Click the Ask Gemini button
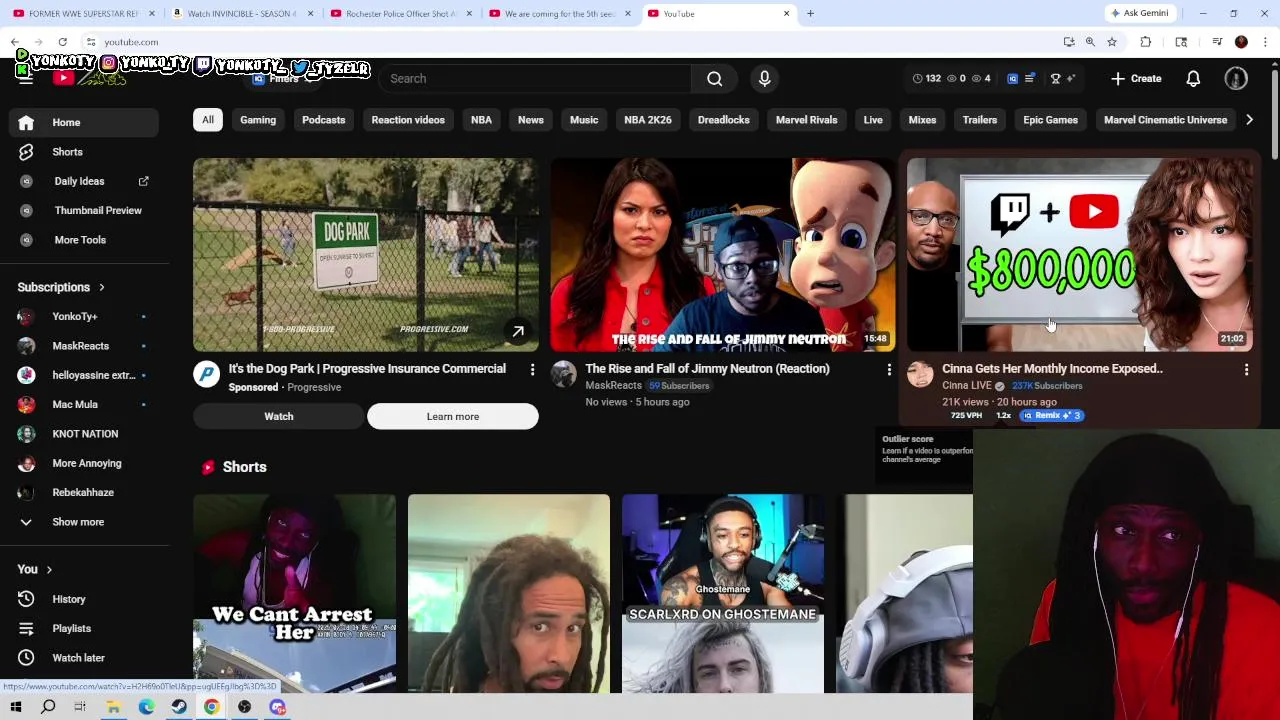 [1139, 14]
